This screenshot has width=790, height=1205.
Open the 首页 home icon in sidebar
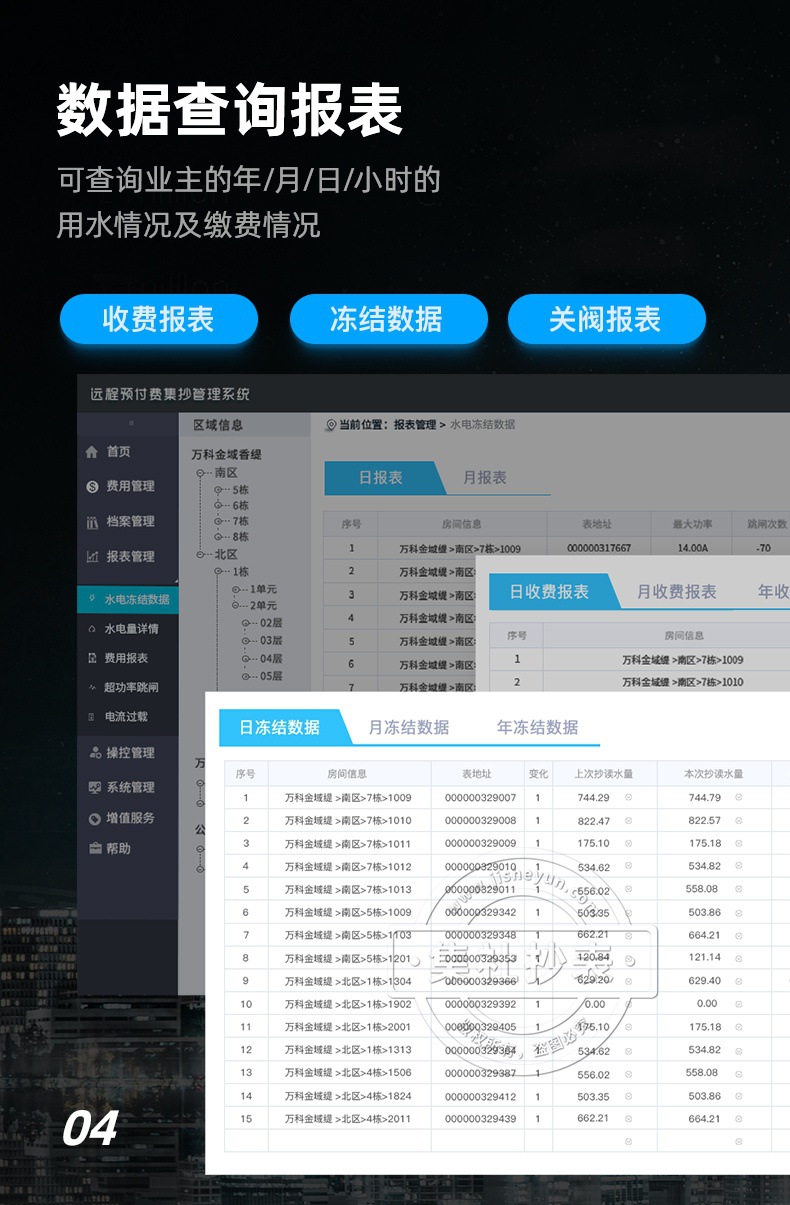[93, 452]
